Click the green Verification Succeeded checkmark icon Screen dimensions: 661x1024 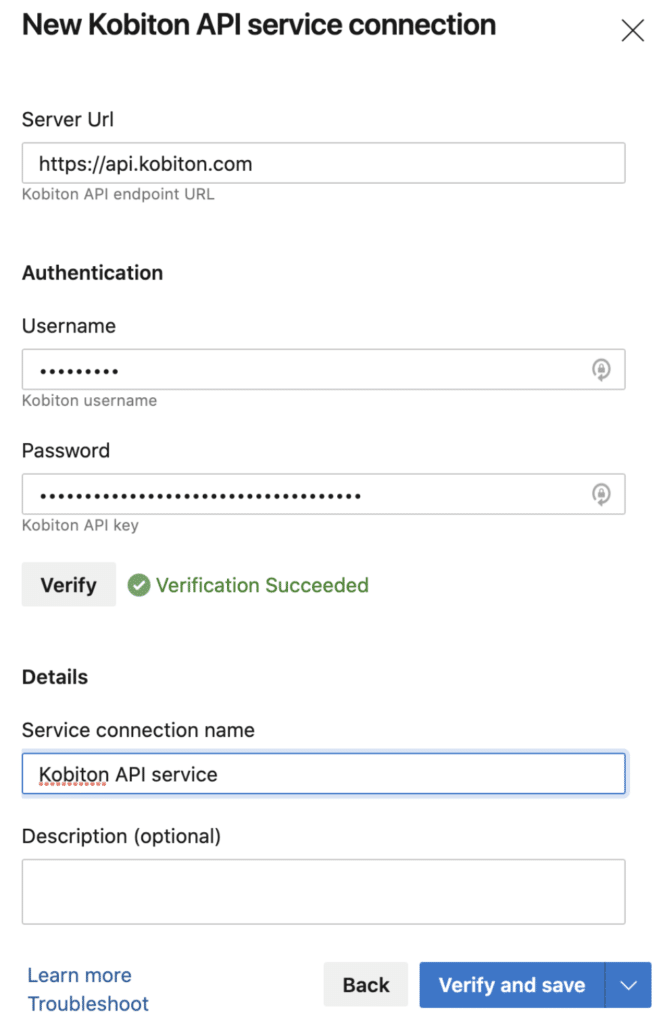(x=139, y=584)
